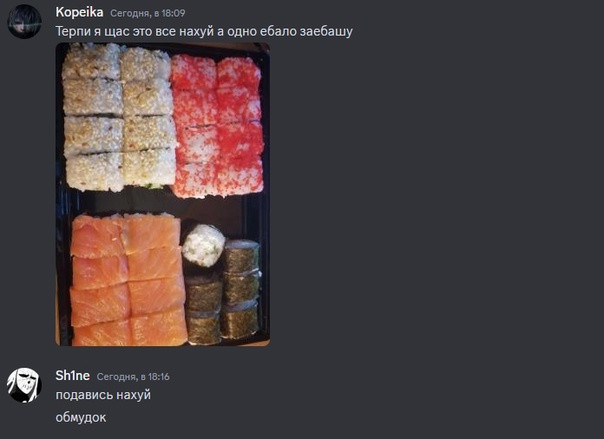Click the word 'заебашу' in Kopeika's message
Image resolution: width=604 pixels, height=439 pixels.
click(x=326, y=31)
